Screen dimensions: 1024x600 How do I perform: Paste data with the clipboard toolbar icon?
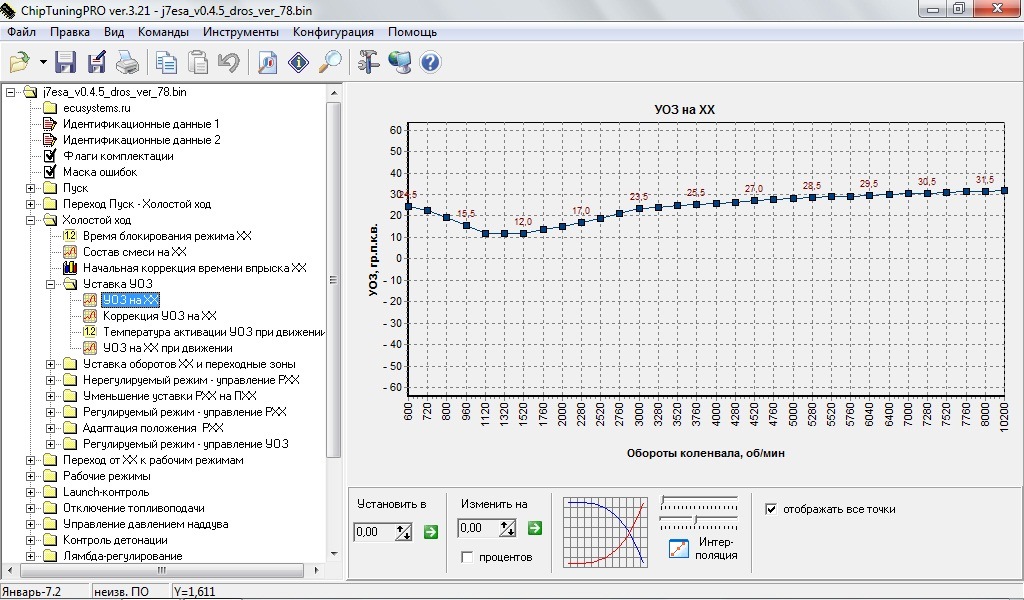tap(198, 62)
